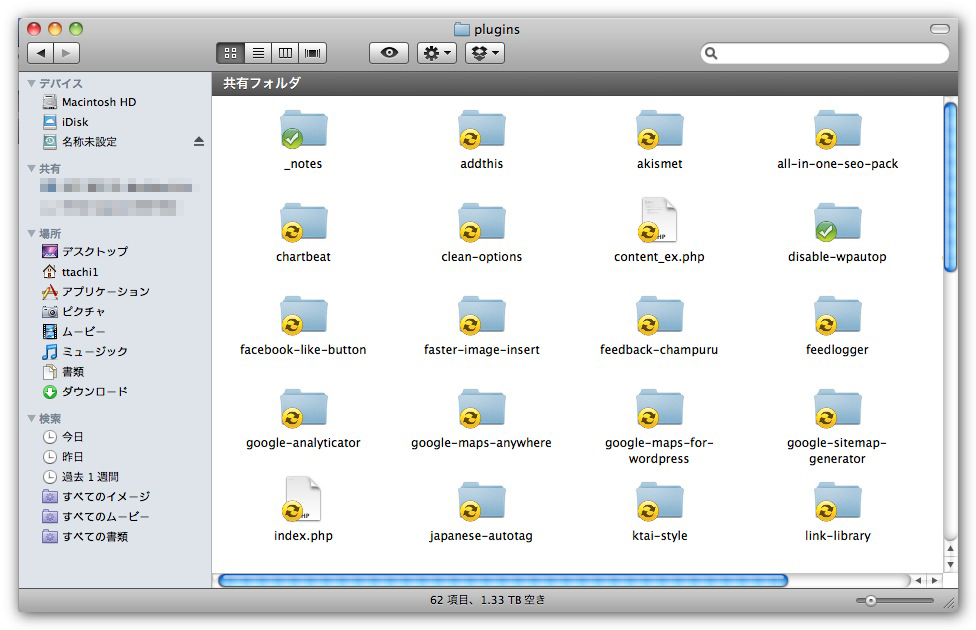Open the google-analyticator folder
976x630 pixels.
coord(303,409)
